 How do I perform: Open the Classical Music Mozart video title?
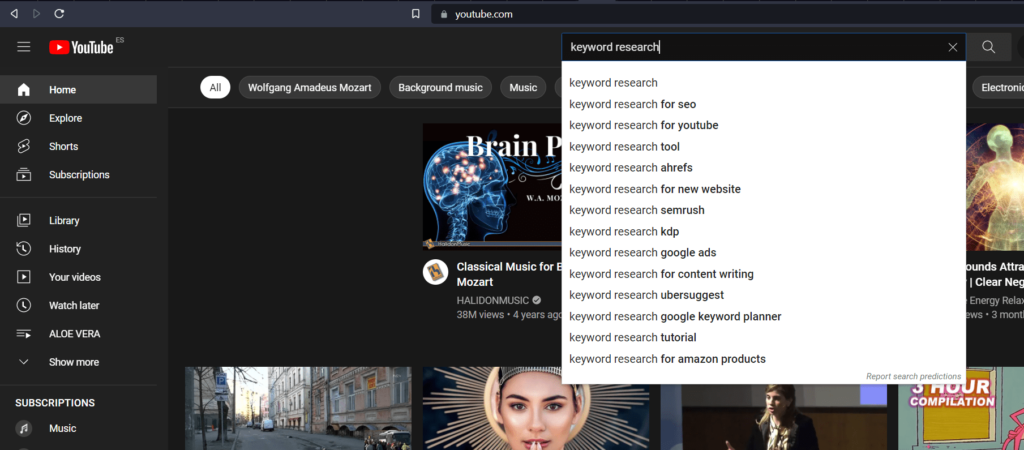pyautogui.click(x=509, y=274)
